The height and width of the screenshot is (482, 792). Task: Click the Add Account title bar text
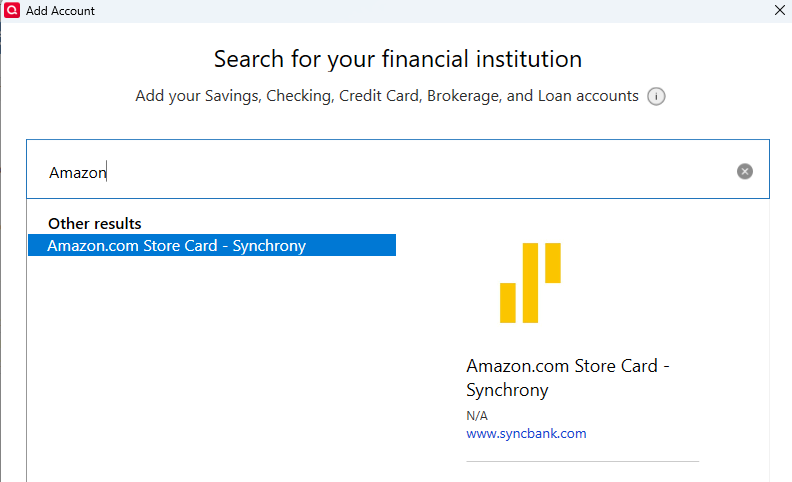pos(60,10)
